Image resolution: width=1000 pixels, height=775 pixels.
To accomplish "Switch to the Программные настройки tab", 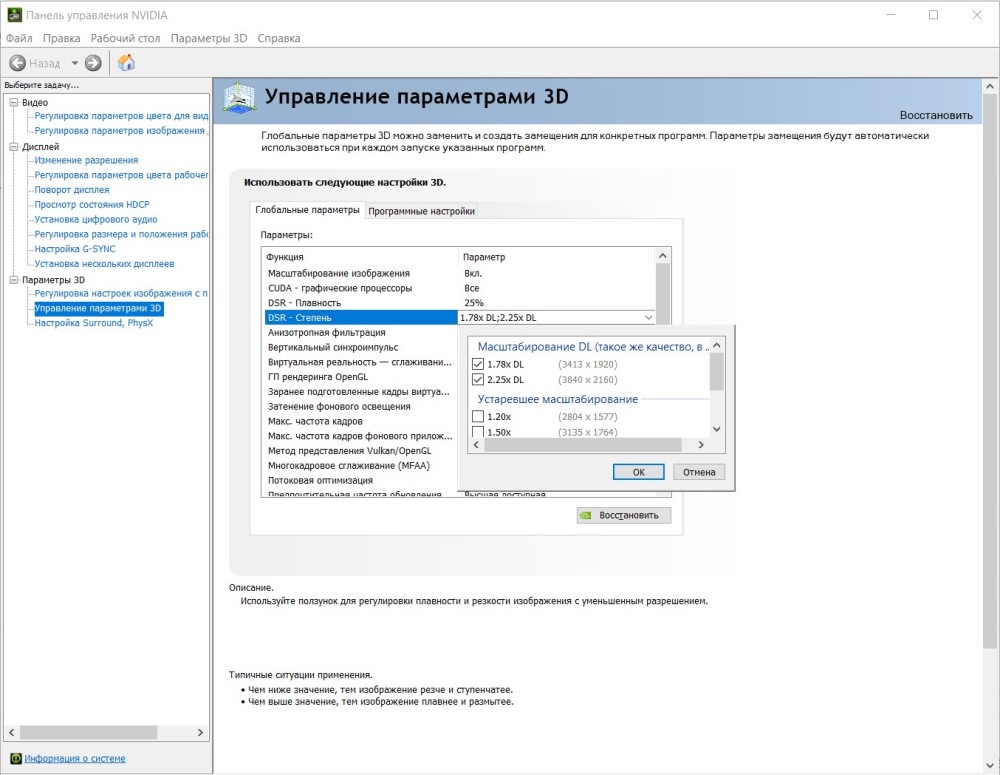I will pyautogui.click(x=422, y=211).
